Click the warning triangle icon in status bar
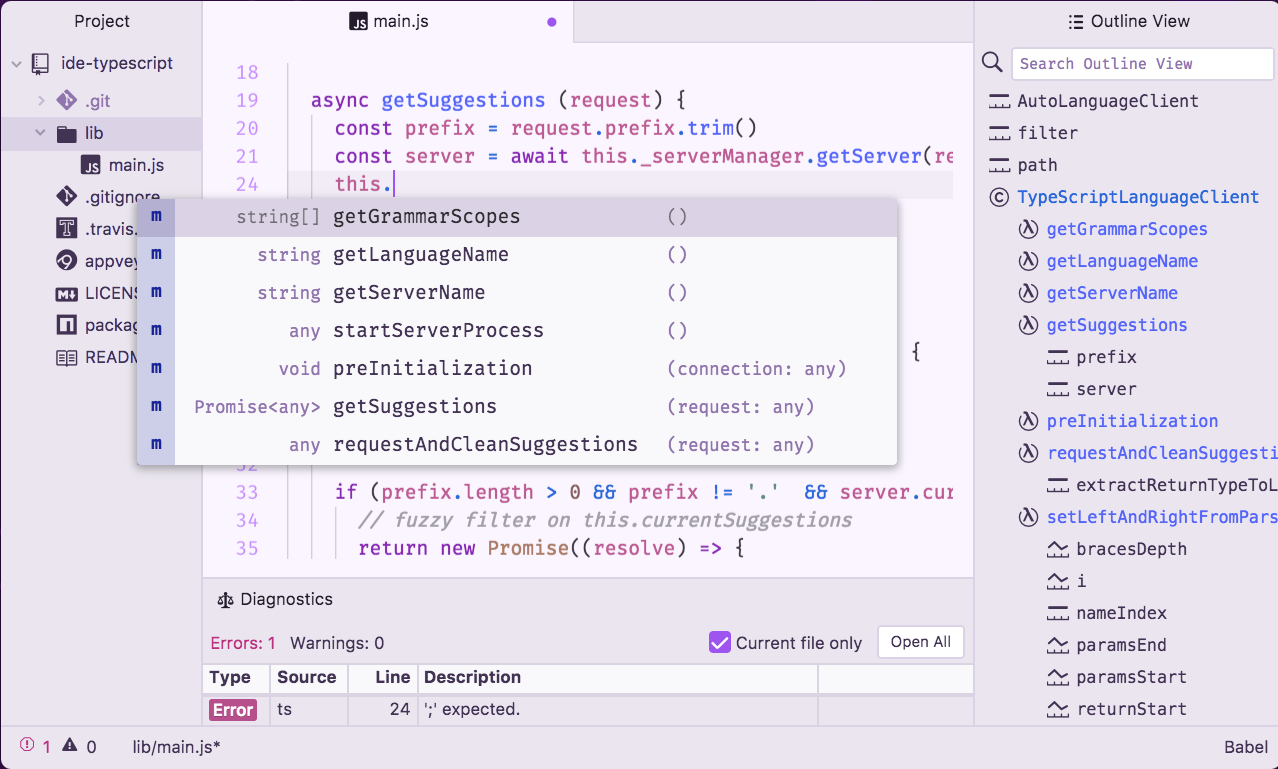This screenshot has width=1278, height=769. [x=70, y=746]
